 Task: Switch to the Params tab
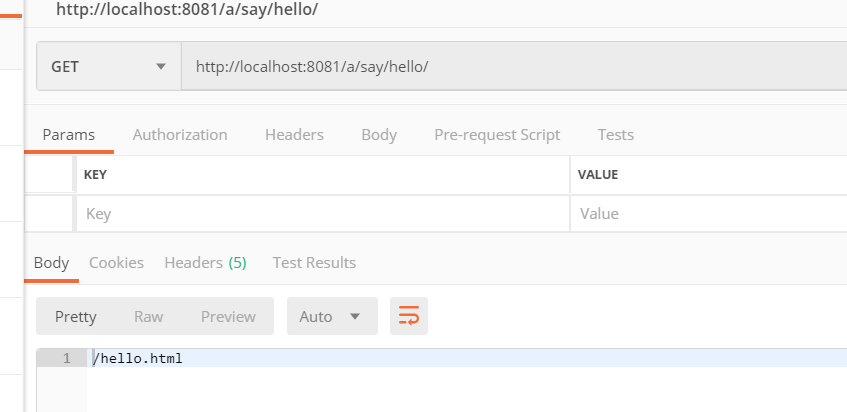pyautogui.click(x=68, y=134)
